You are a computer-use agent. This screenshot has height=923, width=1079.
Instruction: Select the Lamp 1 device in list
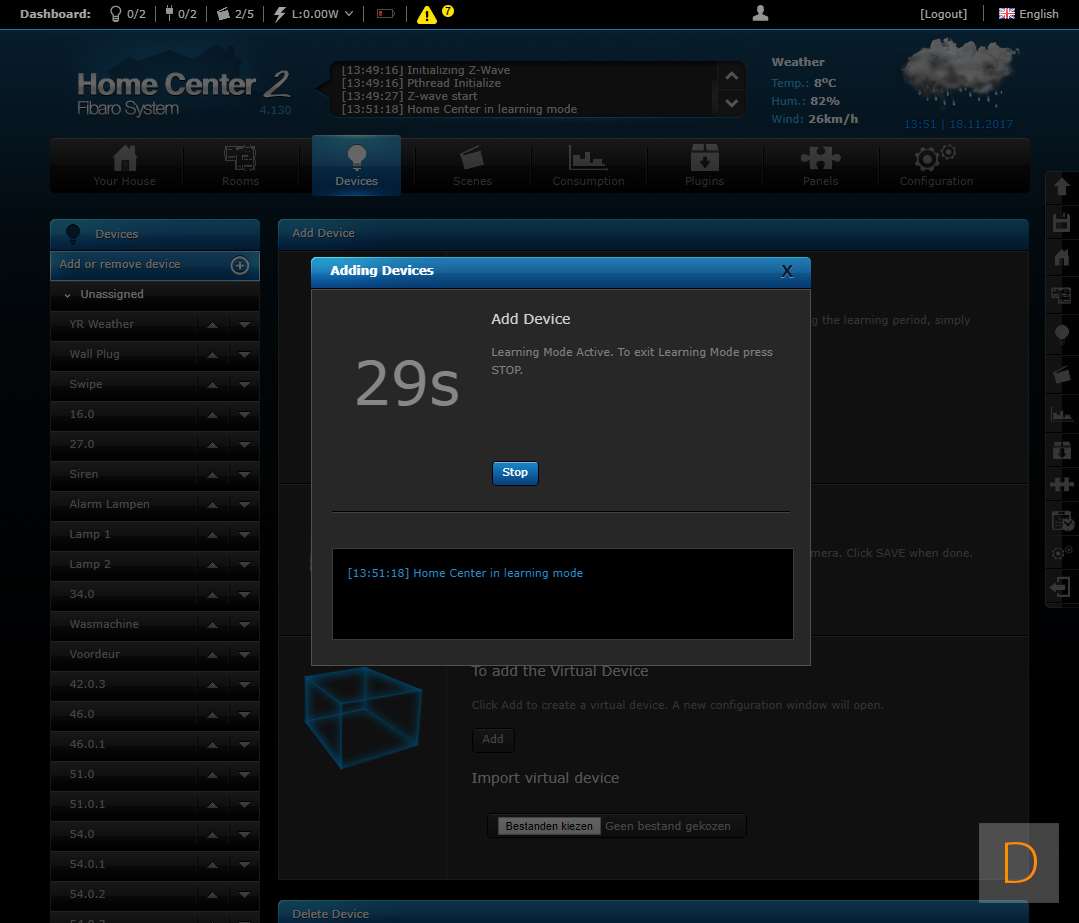point(90,534)
